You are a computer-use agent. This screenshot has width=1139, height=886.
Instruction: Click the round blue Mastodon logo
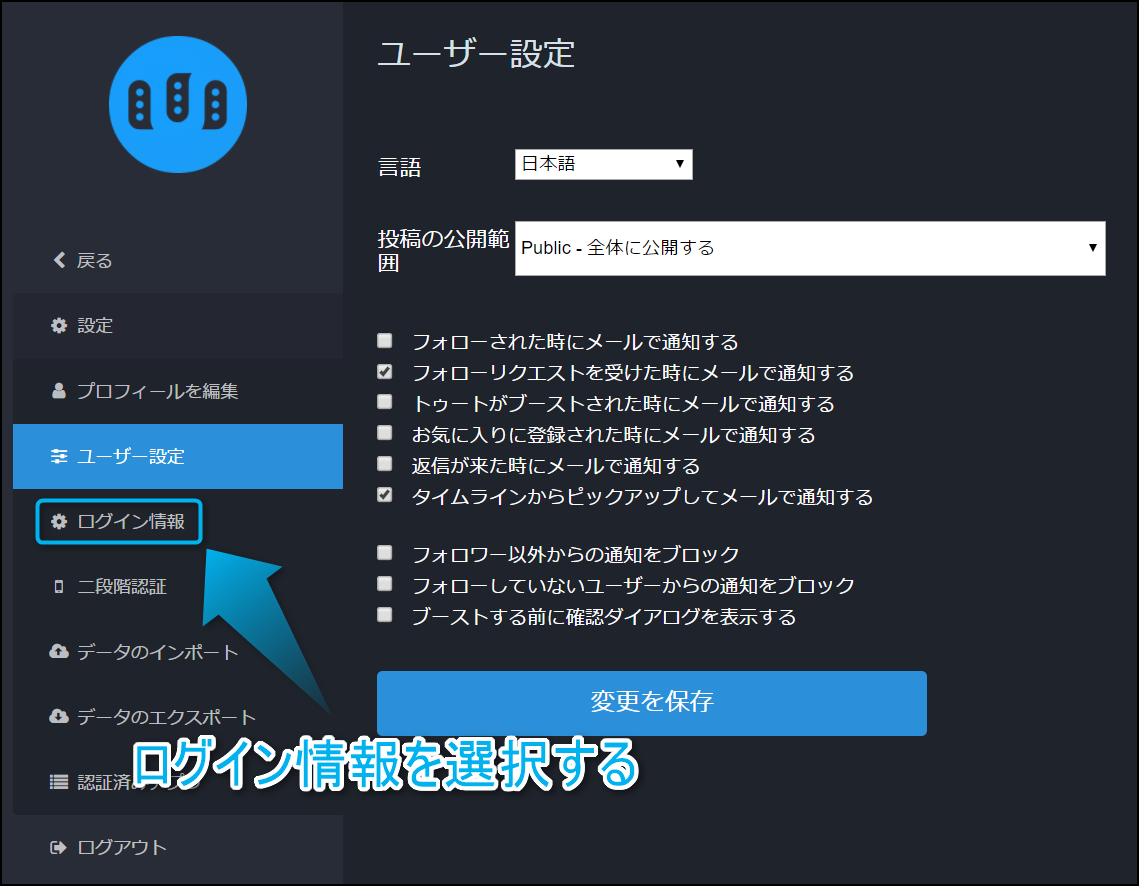point(178,104)
